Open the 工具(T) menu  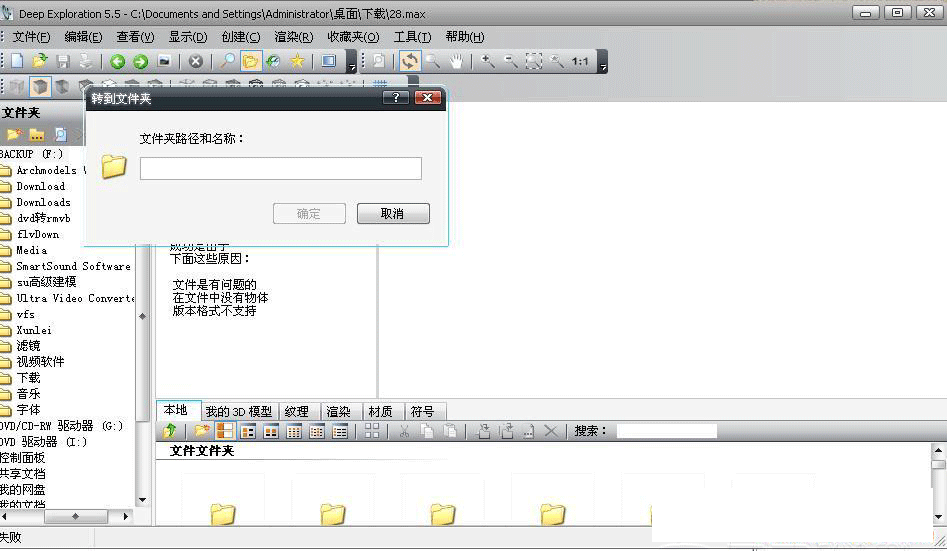click(413, 37)
